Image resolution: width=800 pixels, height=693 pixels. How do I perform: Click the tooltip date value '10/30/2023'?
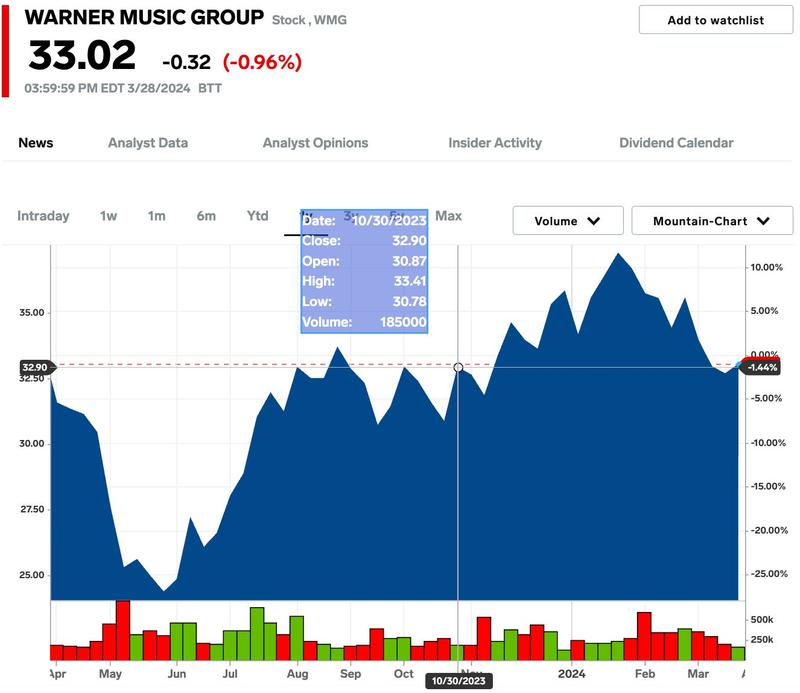pyautogui.click(x=389, y=220)
